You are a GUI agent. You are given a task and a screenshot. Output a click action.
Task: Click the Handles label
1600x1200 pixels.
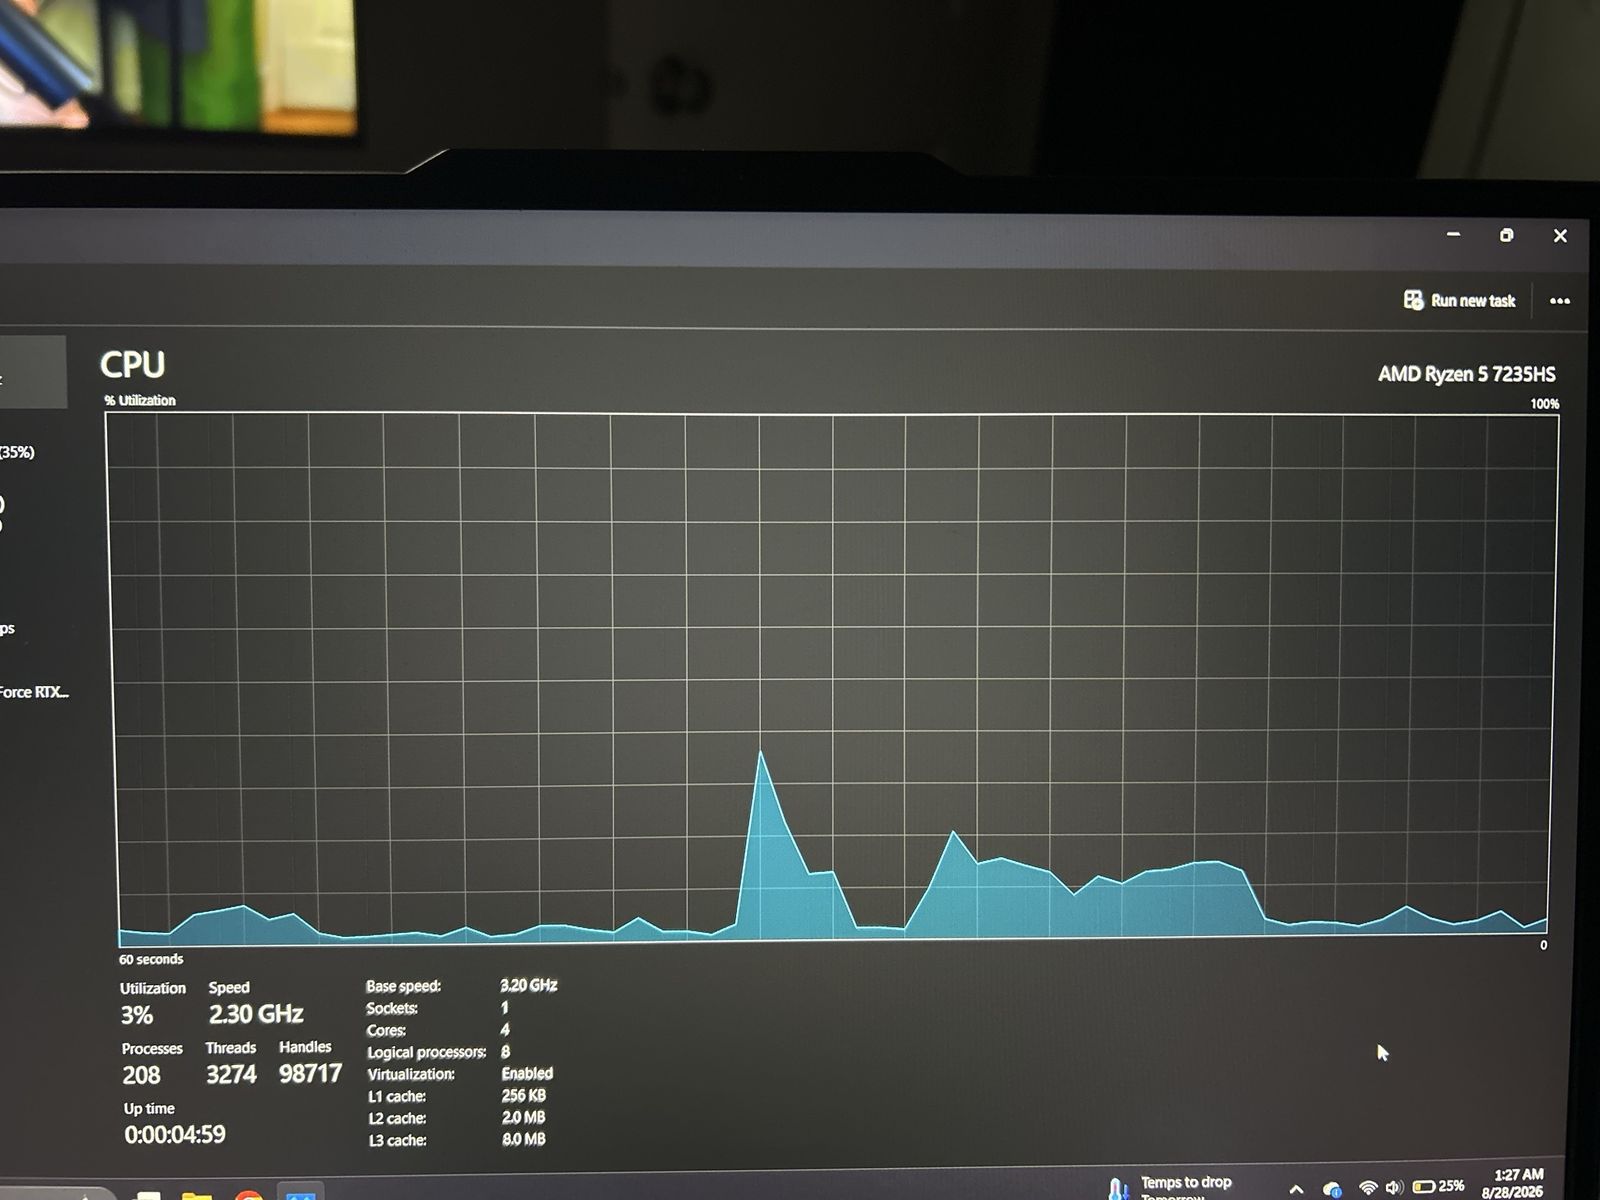(305, 1047)
